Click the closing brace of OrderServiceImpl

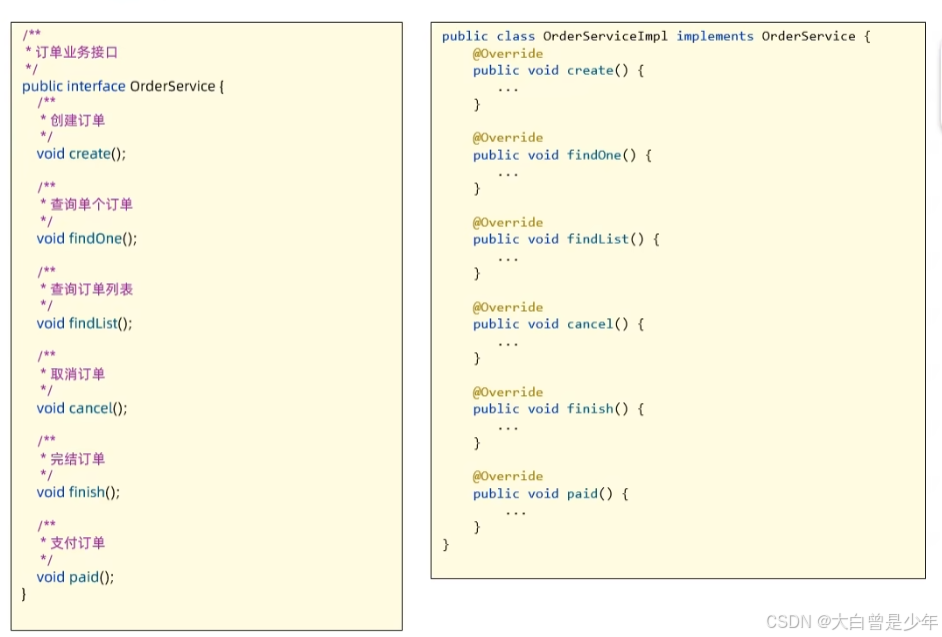pyautogui.click(x=444, y=545)
